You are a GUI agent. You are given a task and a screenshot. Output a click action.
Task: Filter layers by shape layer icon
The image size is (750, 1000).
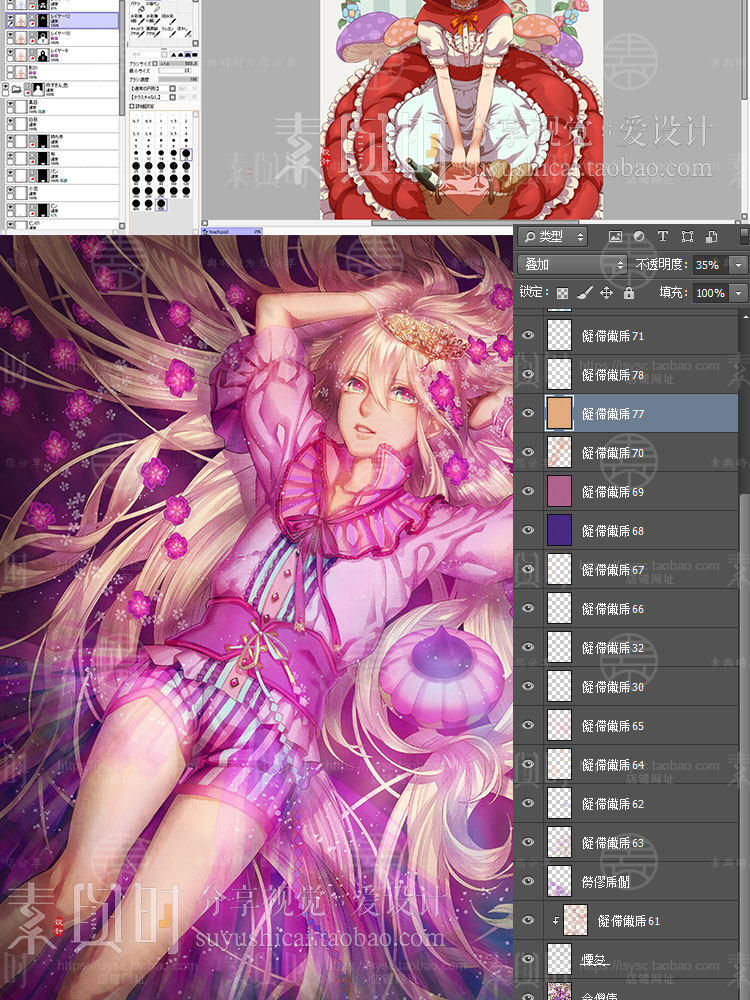pyautogui.click(x=687, y=237)
